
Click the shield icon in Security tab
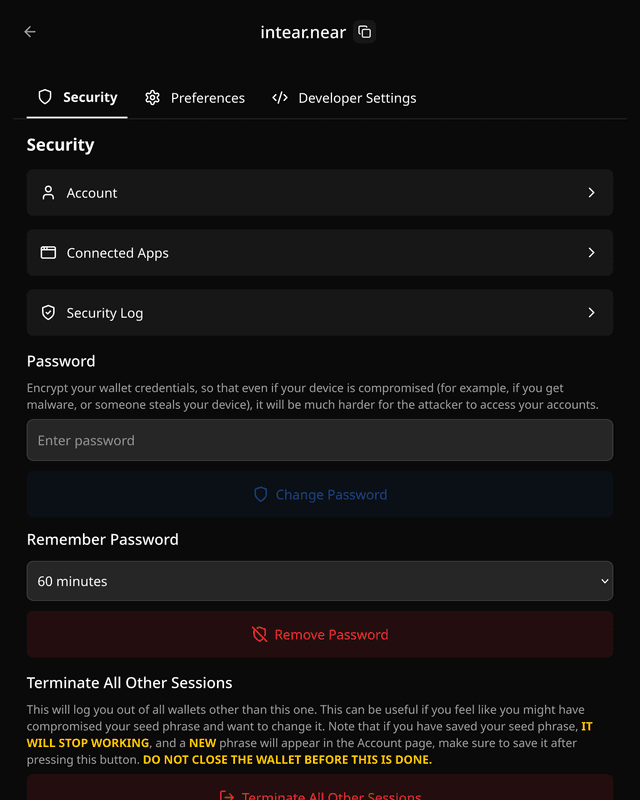(45, 96)
